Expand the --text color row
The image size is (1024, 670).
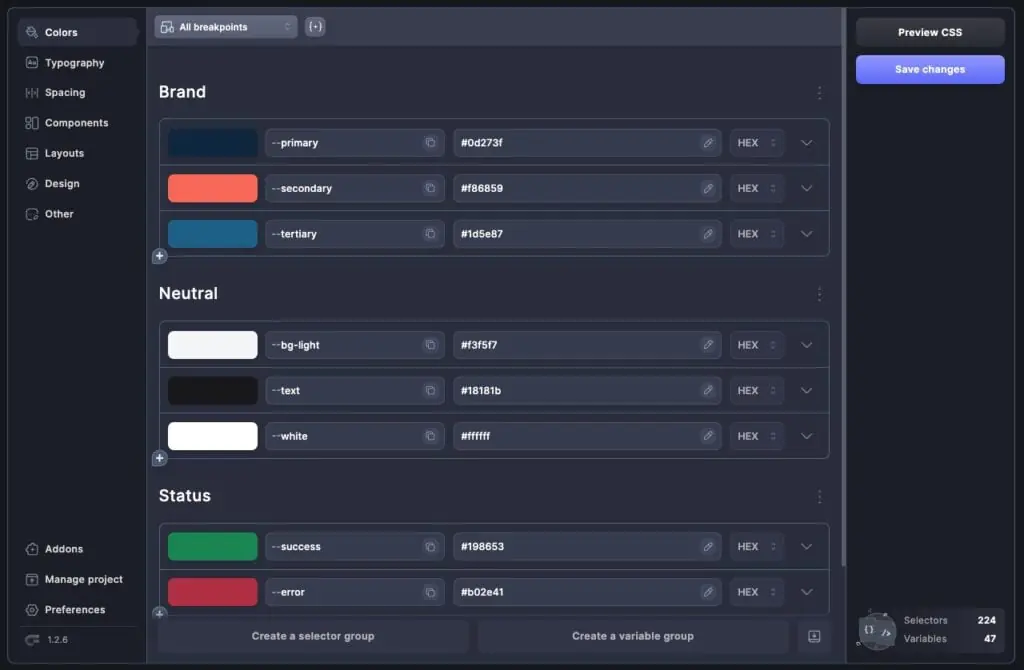(x=807, y=391)
